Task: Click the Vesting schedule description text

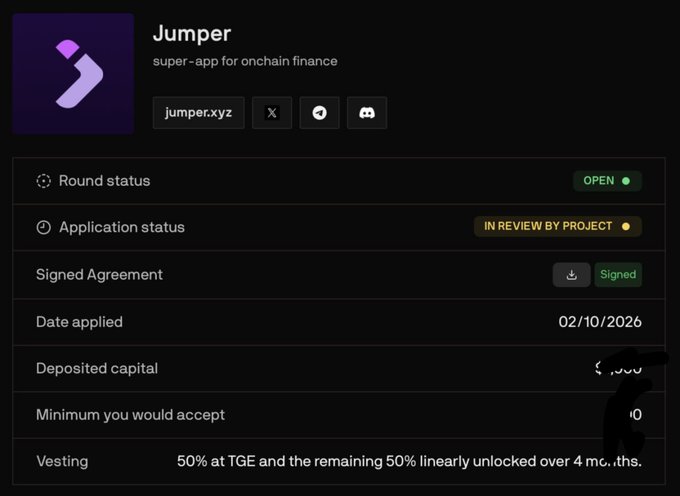Action: [x=409, y=461]
